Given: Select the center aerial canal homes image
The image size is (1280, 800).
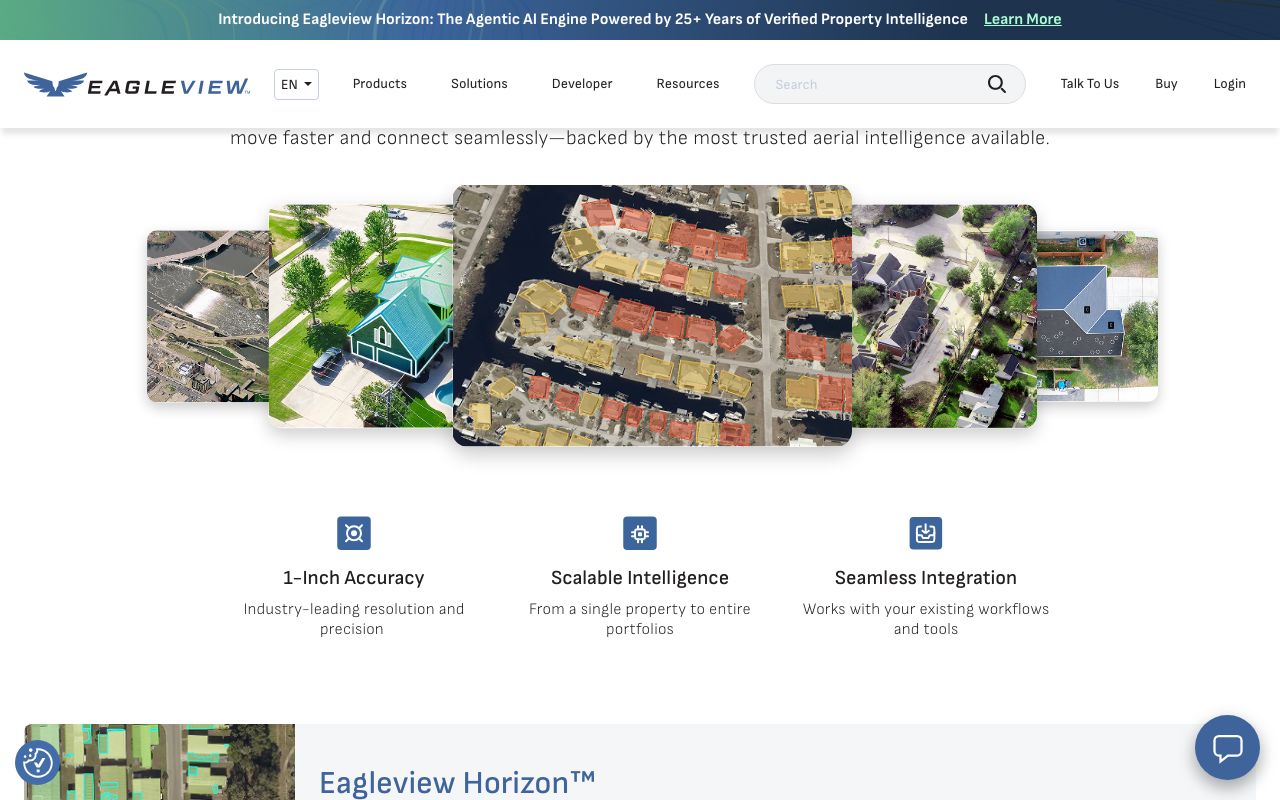Looking at the screenshot, I should [652, 315].
